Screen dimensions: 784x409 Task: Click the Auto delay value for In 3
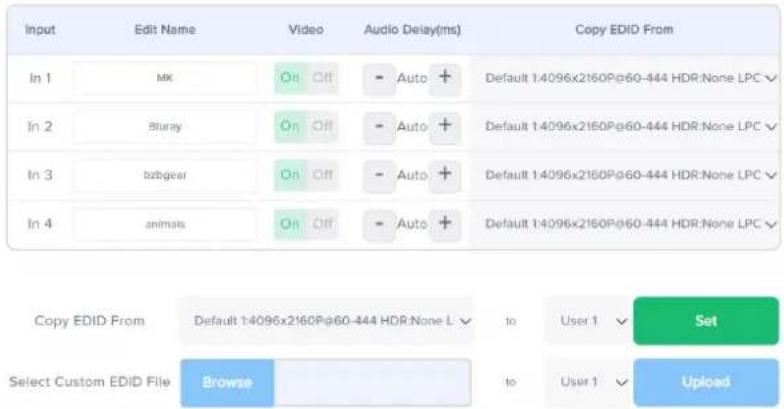(412, 175)
